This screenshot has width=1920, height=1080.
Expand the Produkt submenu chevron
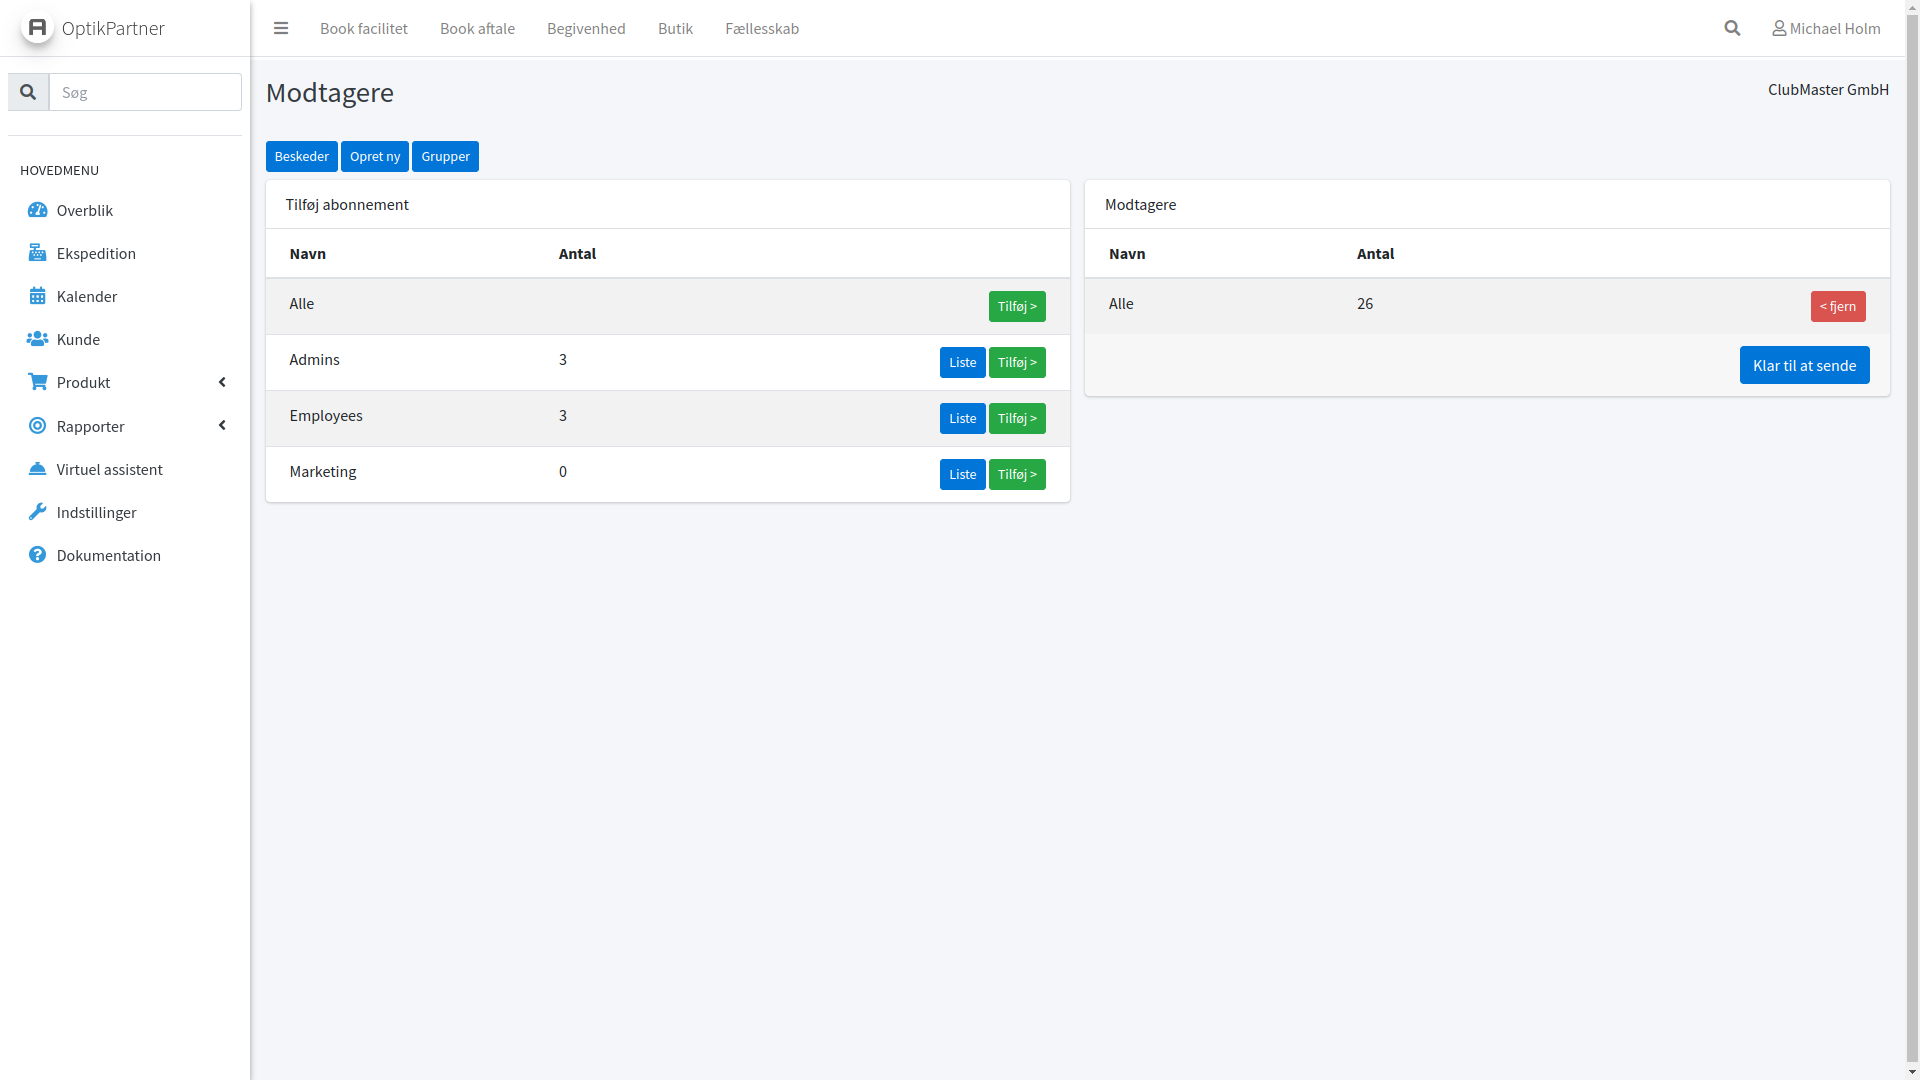pyautogui.click(x=222, y=382)
